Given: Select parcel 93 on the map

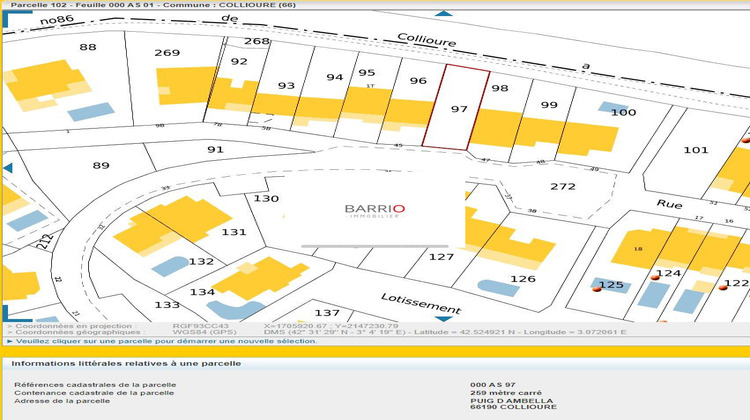Looking at the screenshot, I should click(x=286, y=86).
